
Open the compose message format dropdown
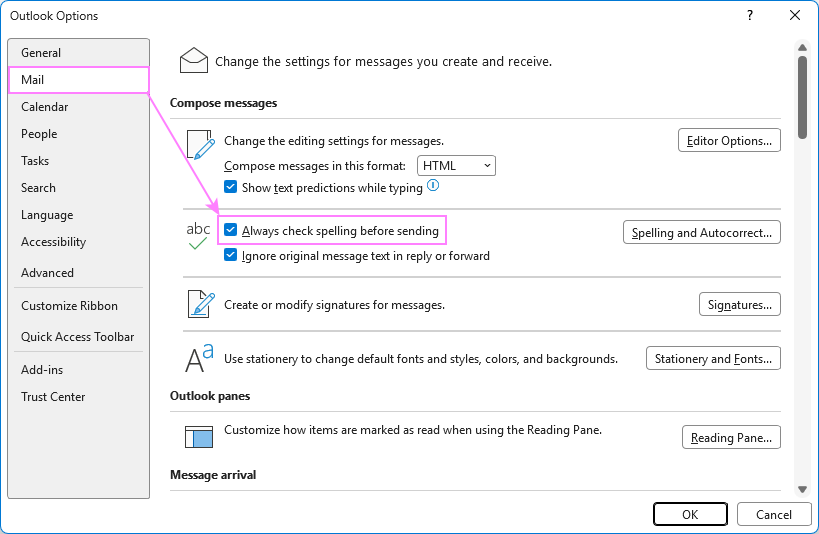[456, 166]
